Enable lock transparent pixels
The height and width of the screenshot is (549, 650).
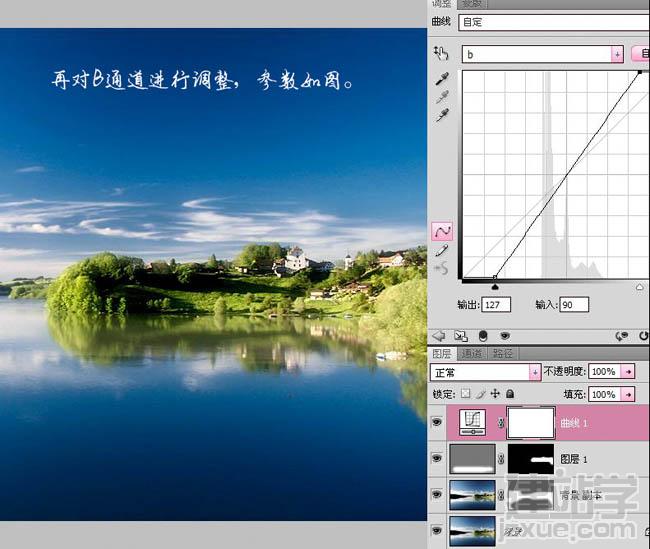(x=466, y=394)
